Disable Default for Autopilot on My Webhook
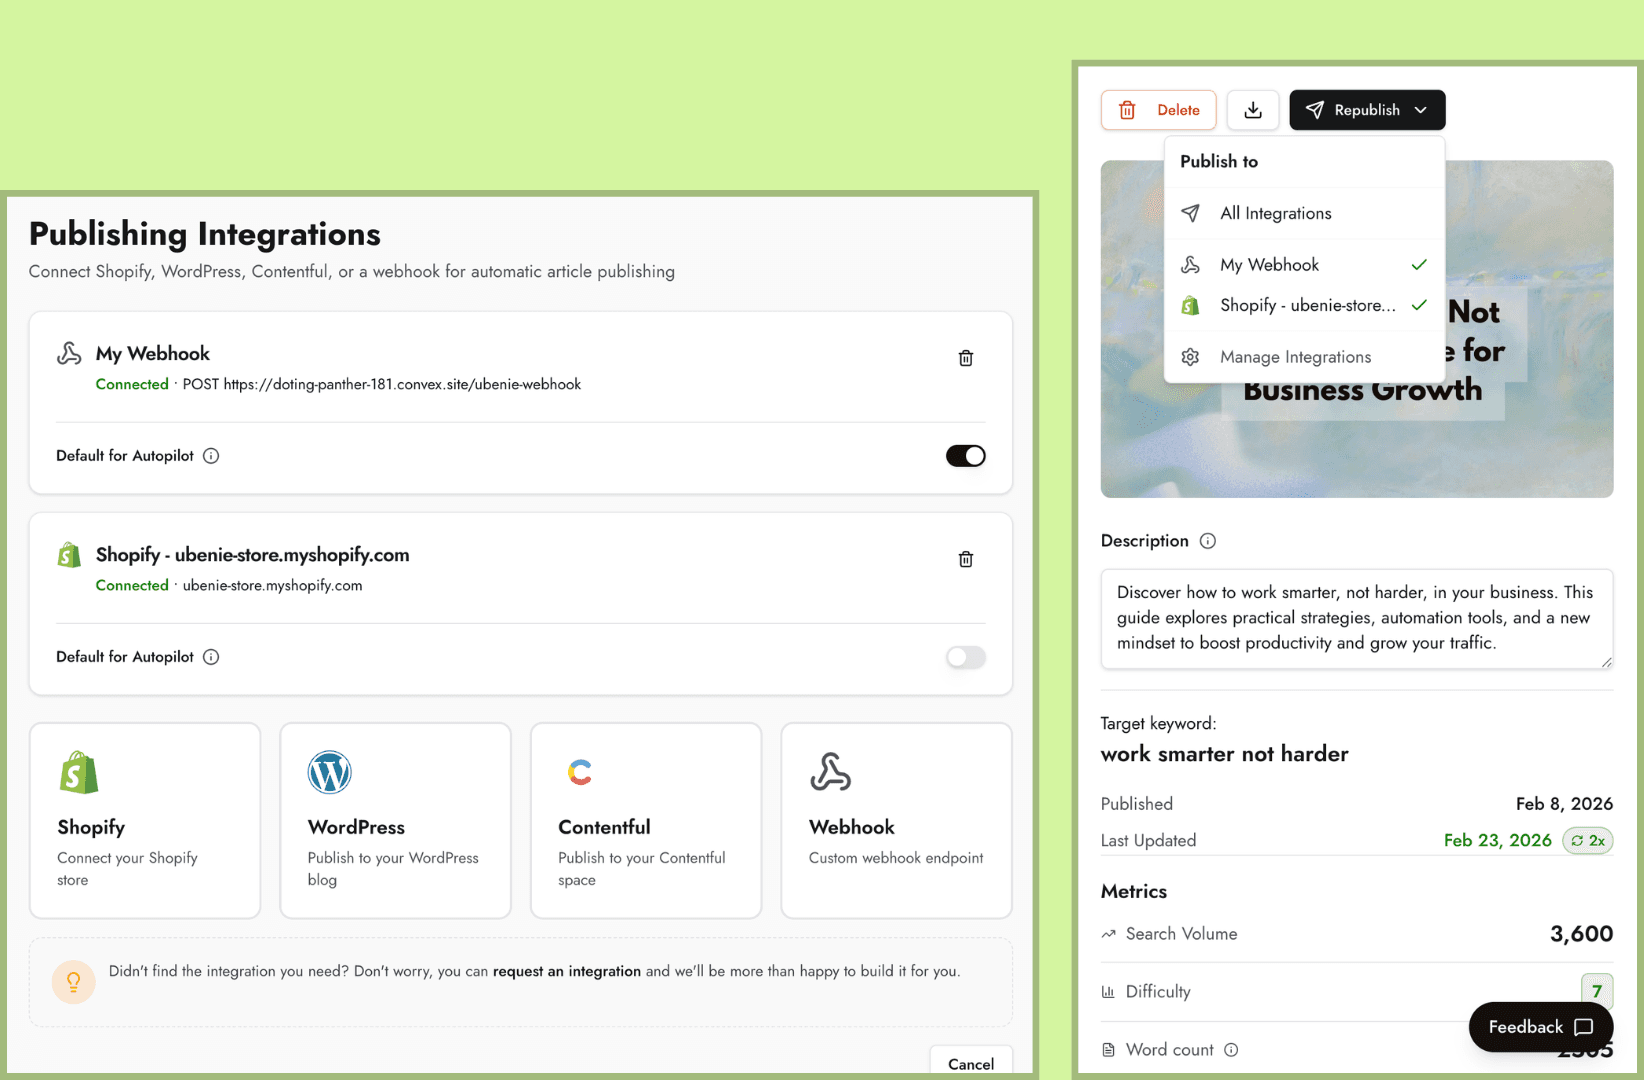This screenshot has width=1644, height=1080. pos(965,455)
